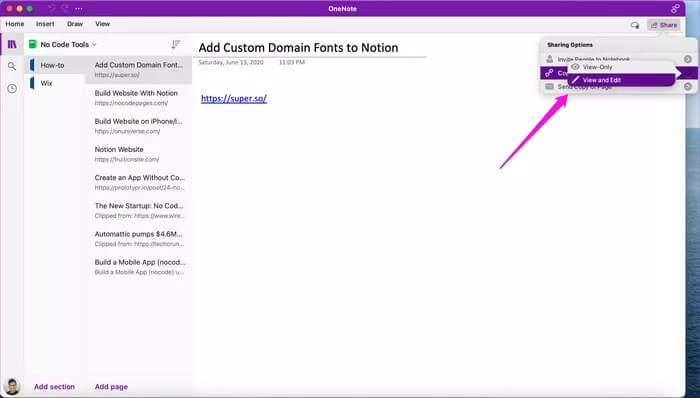This screenshot has width=700, height=398.
Task: Open the feedback speech bubble icon
Action: [x=635, y=25]
